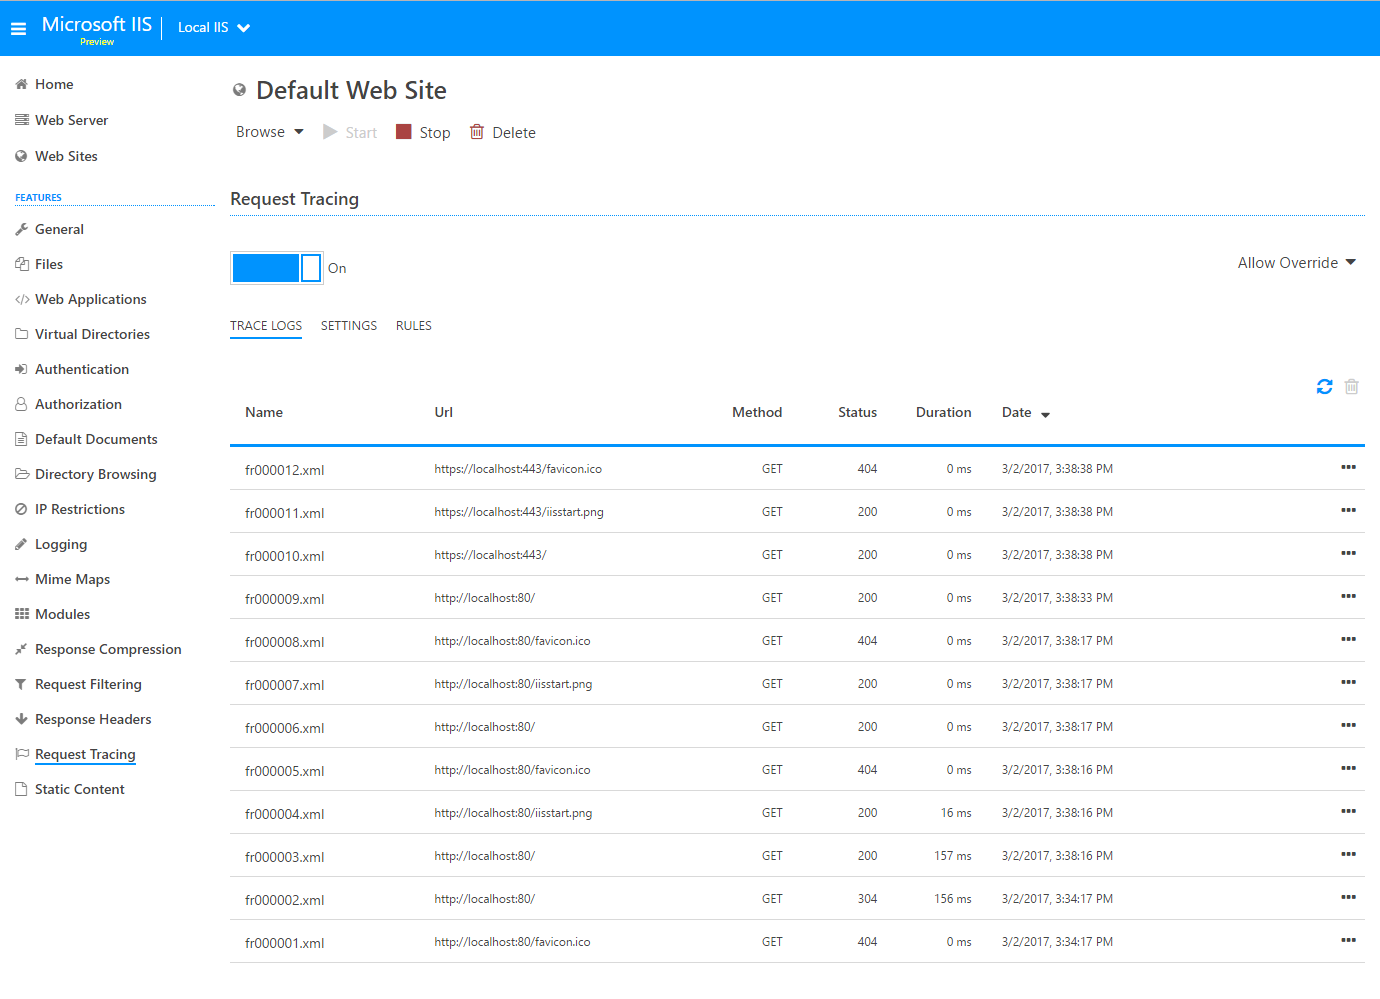
Task: Sort by the Method column header
Action: point(757,412)
